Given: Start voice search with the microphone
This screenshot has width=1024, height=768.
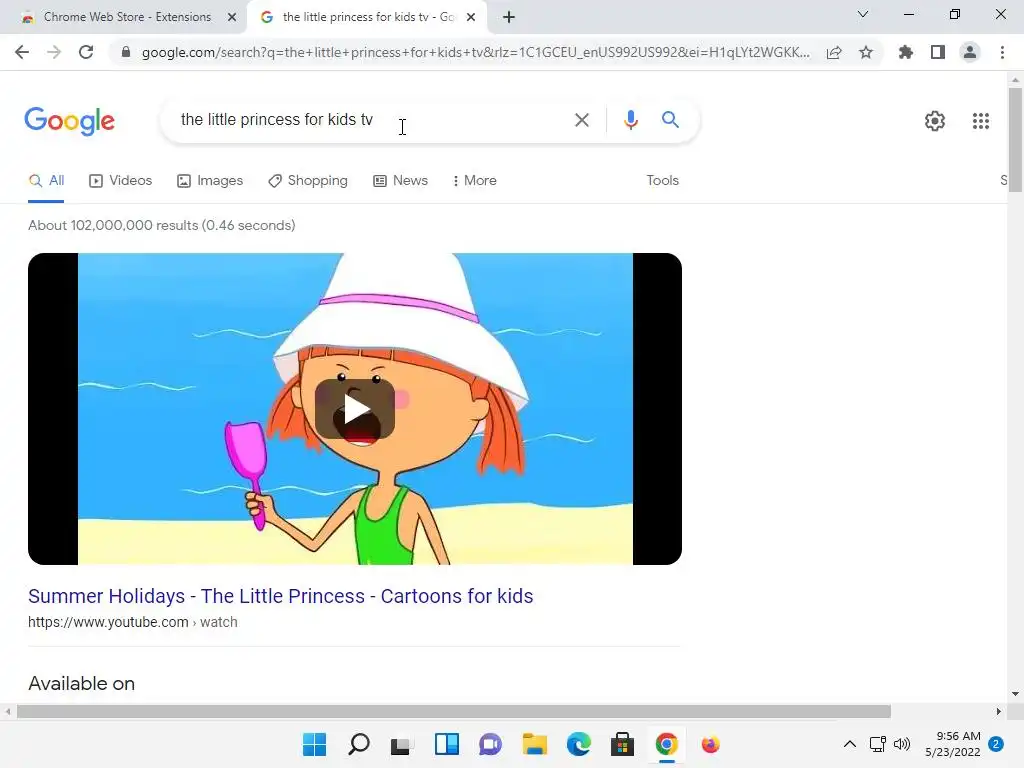Looking at the screenshot, I should click(630, 120).
